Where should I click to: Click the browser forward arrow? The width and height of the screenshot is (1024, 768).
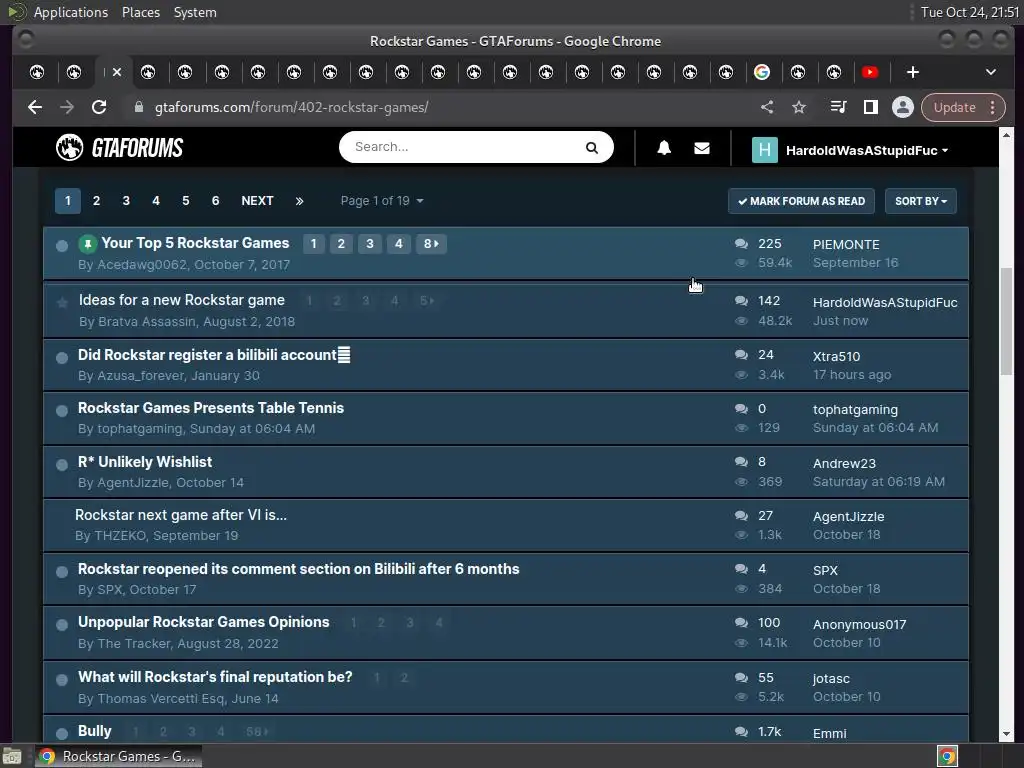(x=67, y=107)
